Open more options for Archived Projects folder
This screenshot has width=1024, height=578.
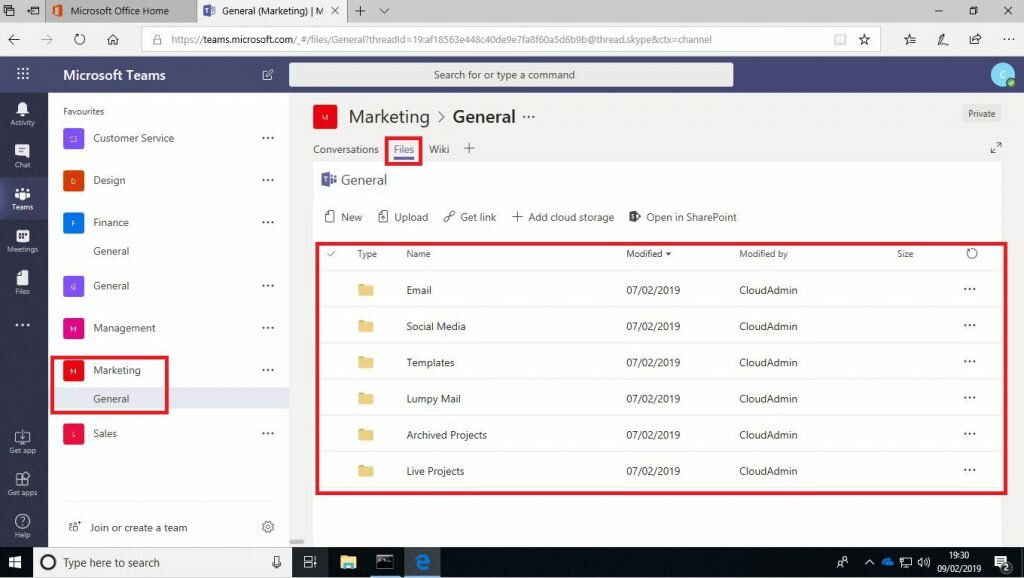[x=970, y=434]
